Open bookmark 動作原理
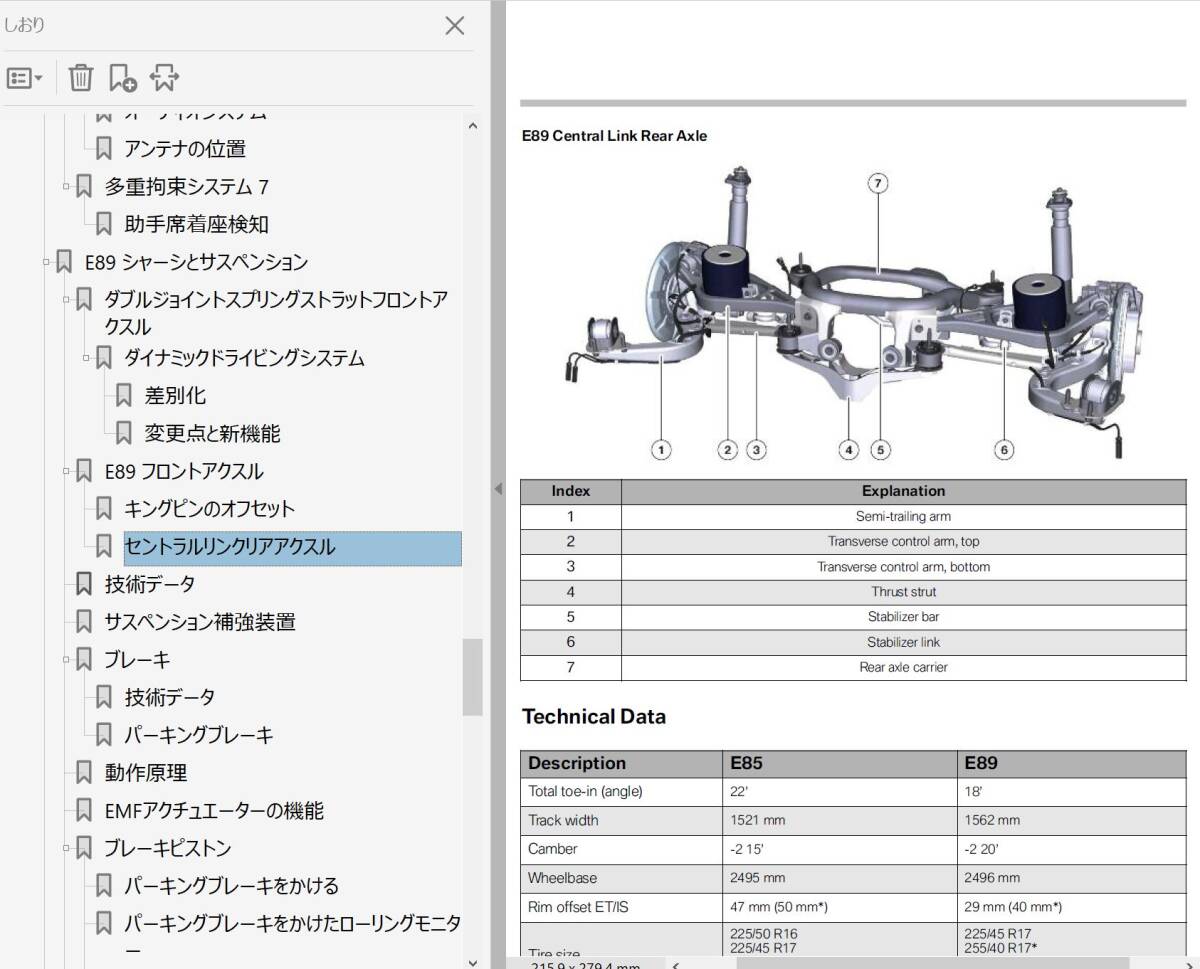 (146, 773)
